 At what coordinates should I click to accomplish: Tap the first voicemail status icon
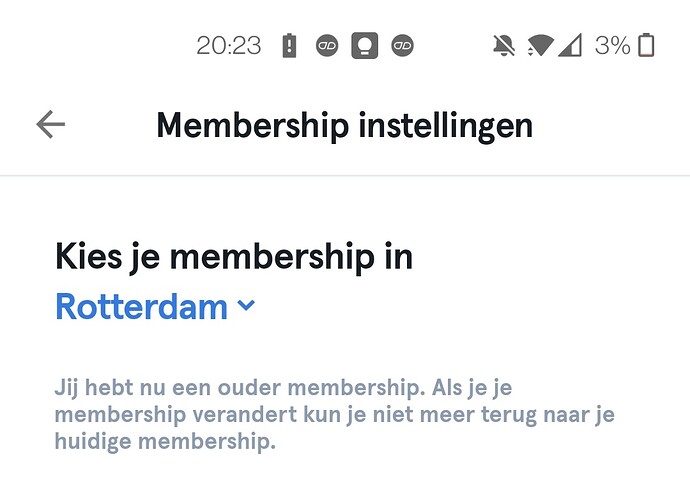327,45
